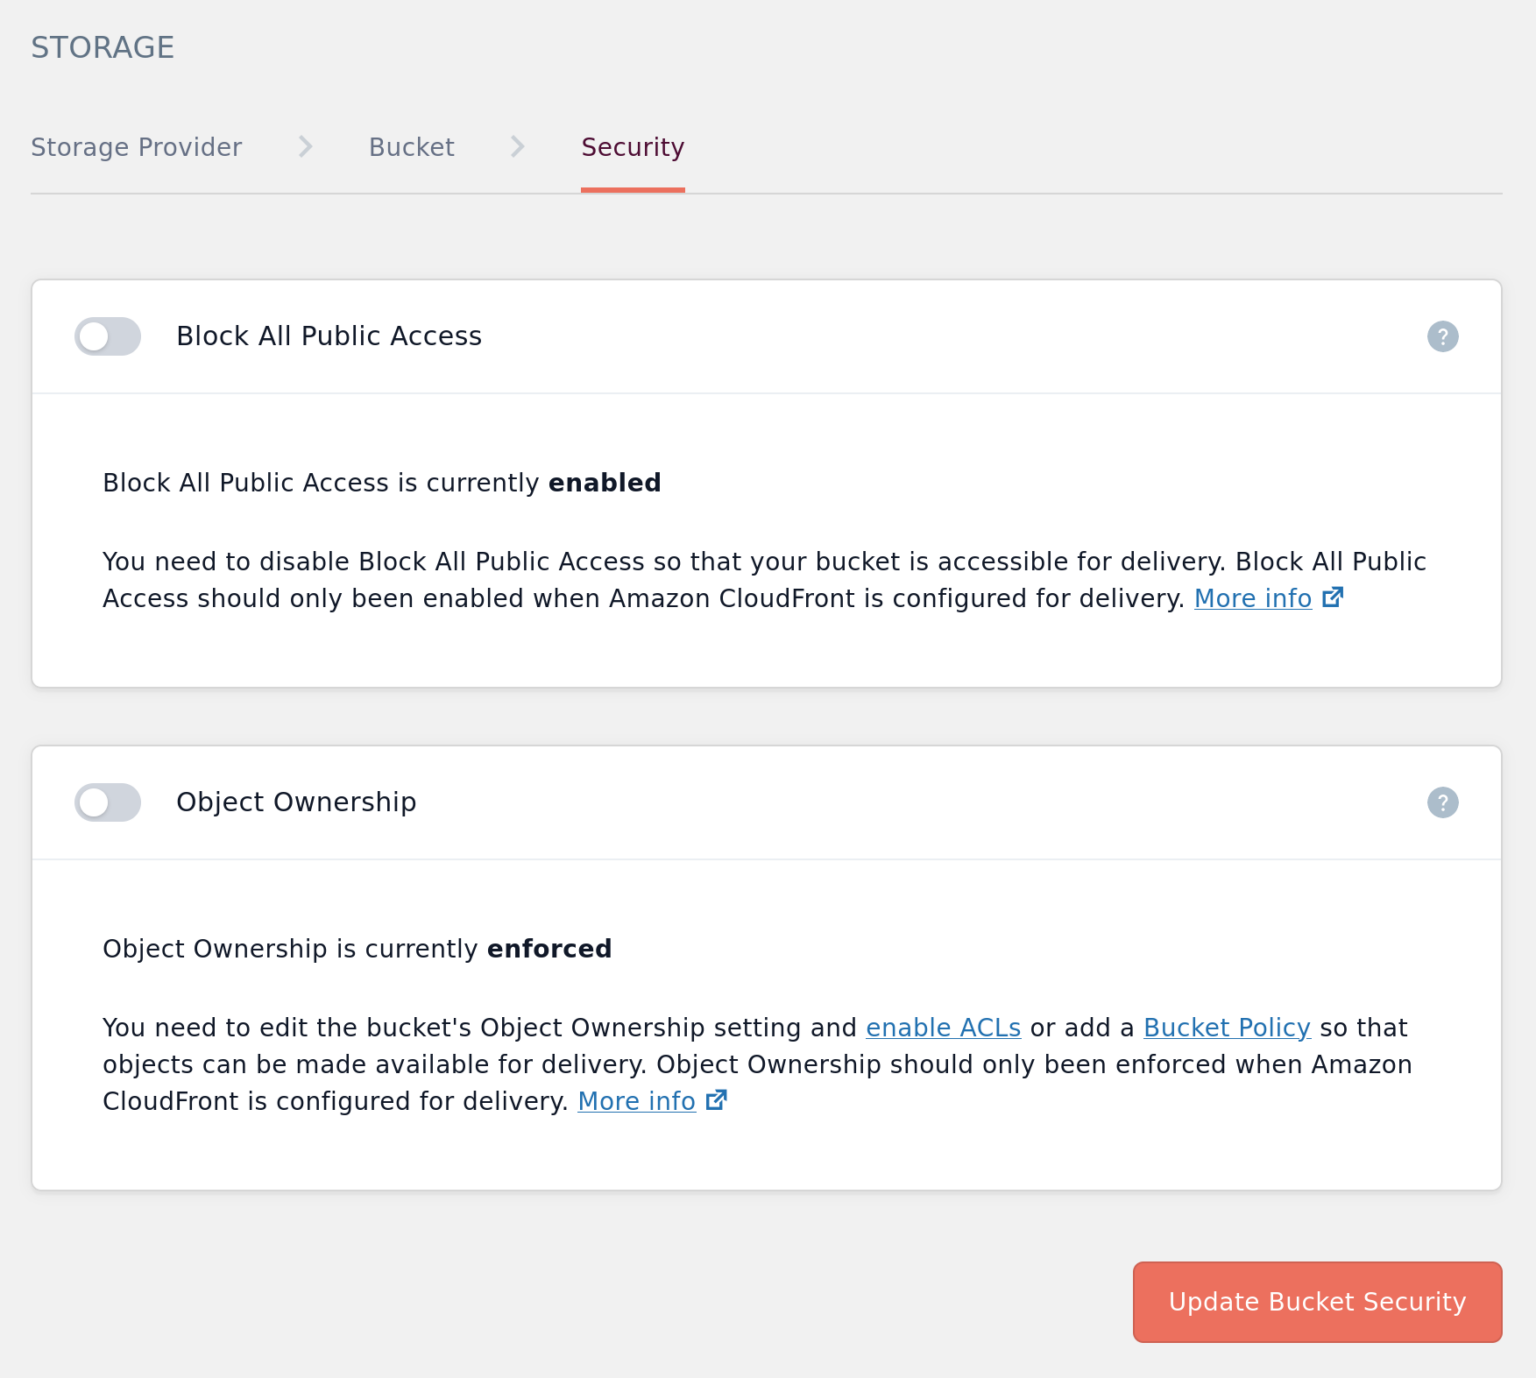Click the chevron after Storage Provider
1536x1378 pixels.
click(305, 146)
